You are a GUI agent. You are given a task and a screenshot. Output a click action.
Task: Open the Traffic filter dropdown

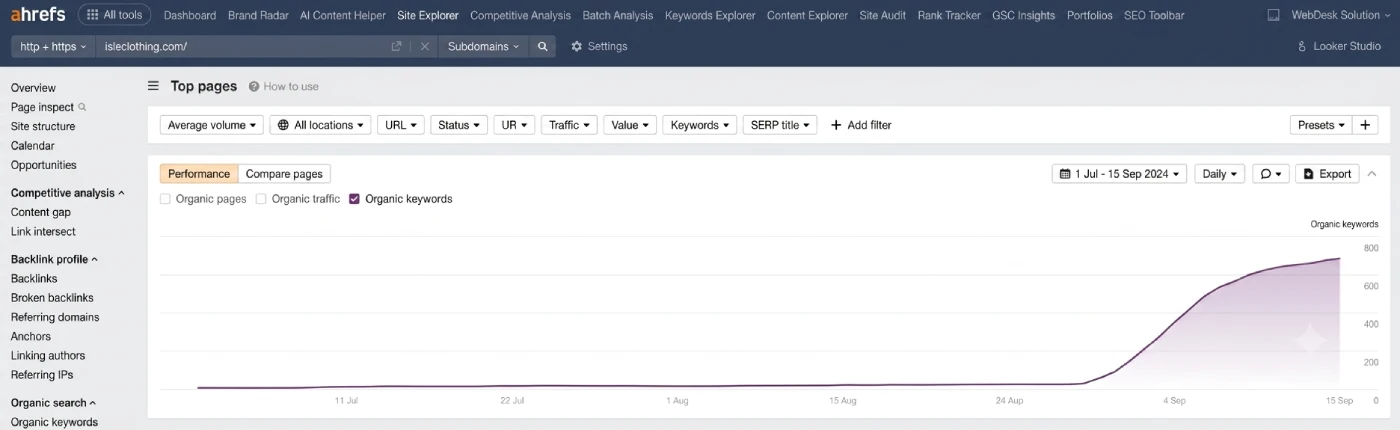coord(569,125)
